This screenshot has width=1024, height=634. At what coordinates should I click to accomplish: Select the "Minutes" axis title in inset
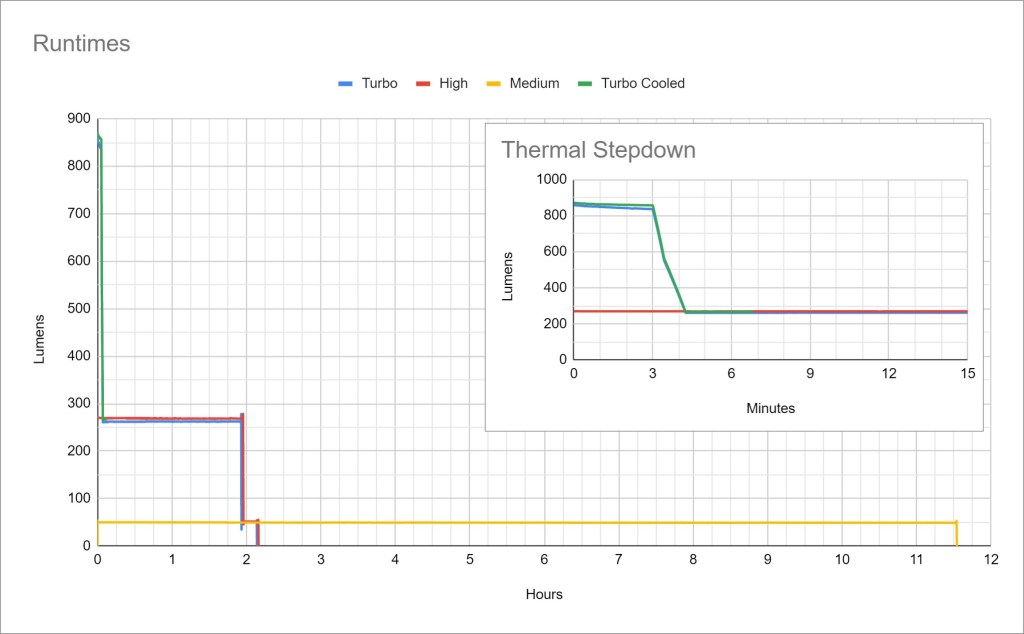(x=770, y=408)
